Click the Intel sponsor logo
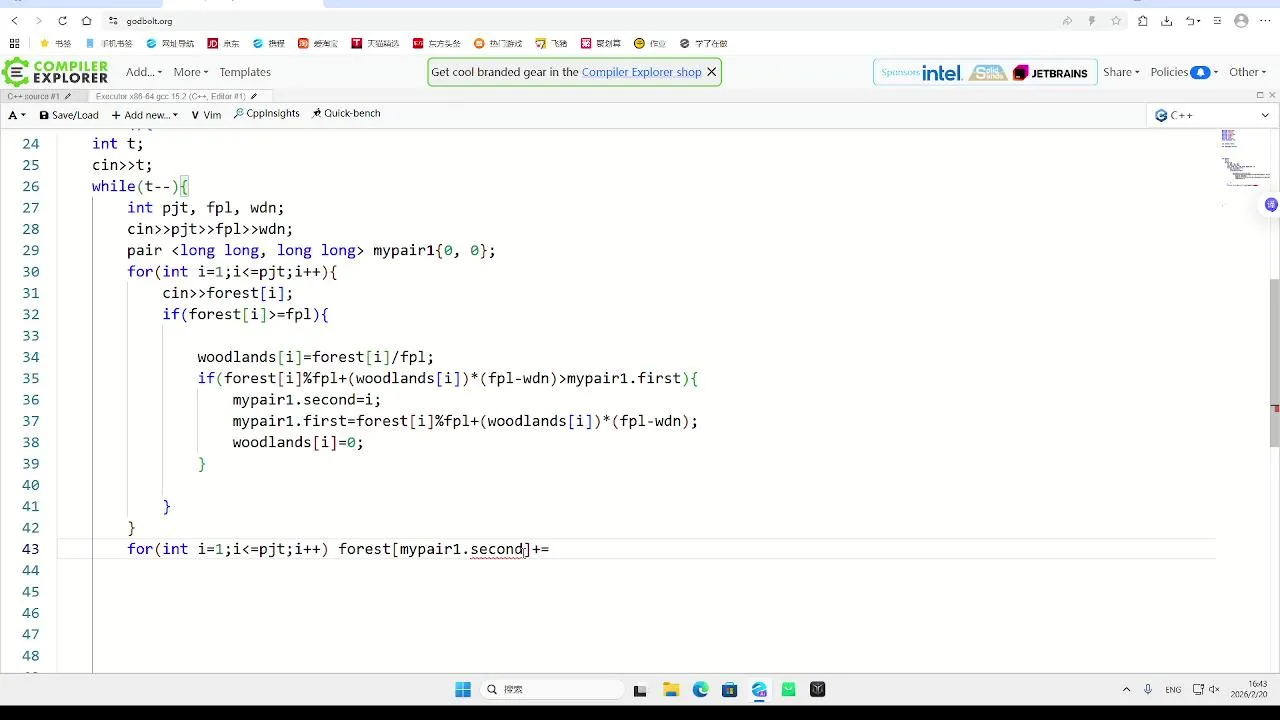 [942, 73]
